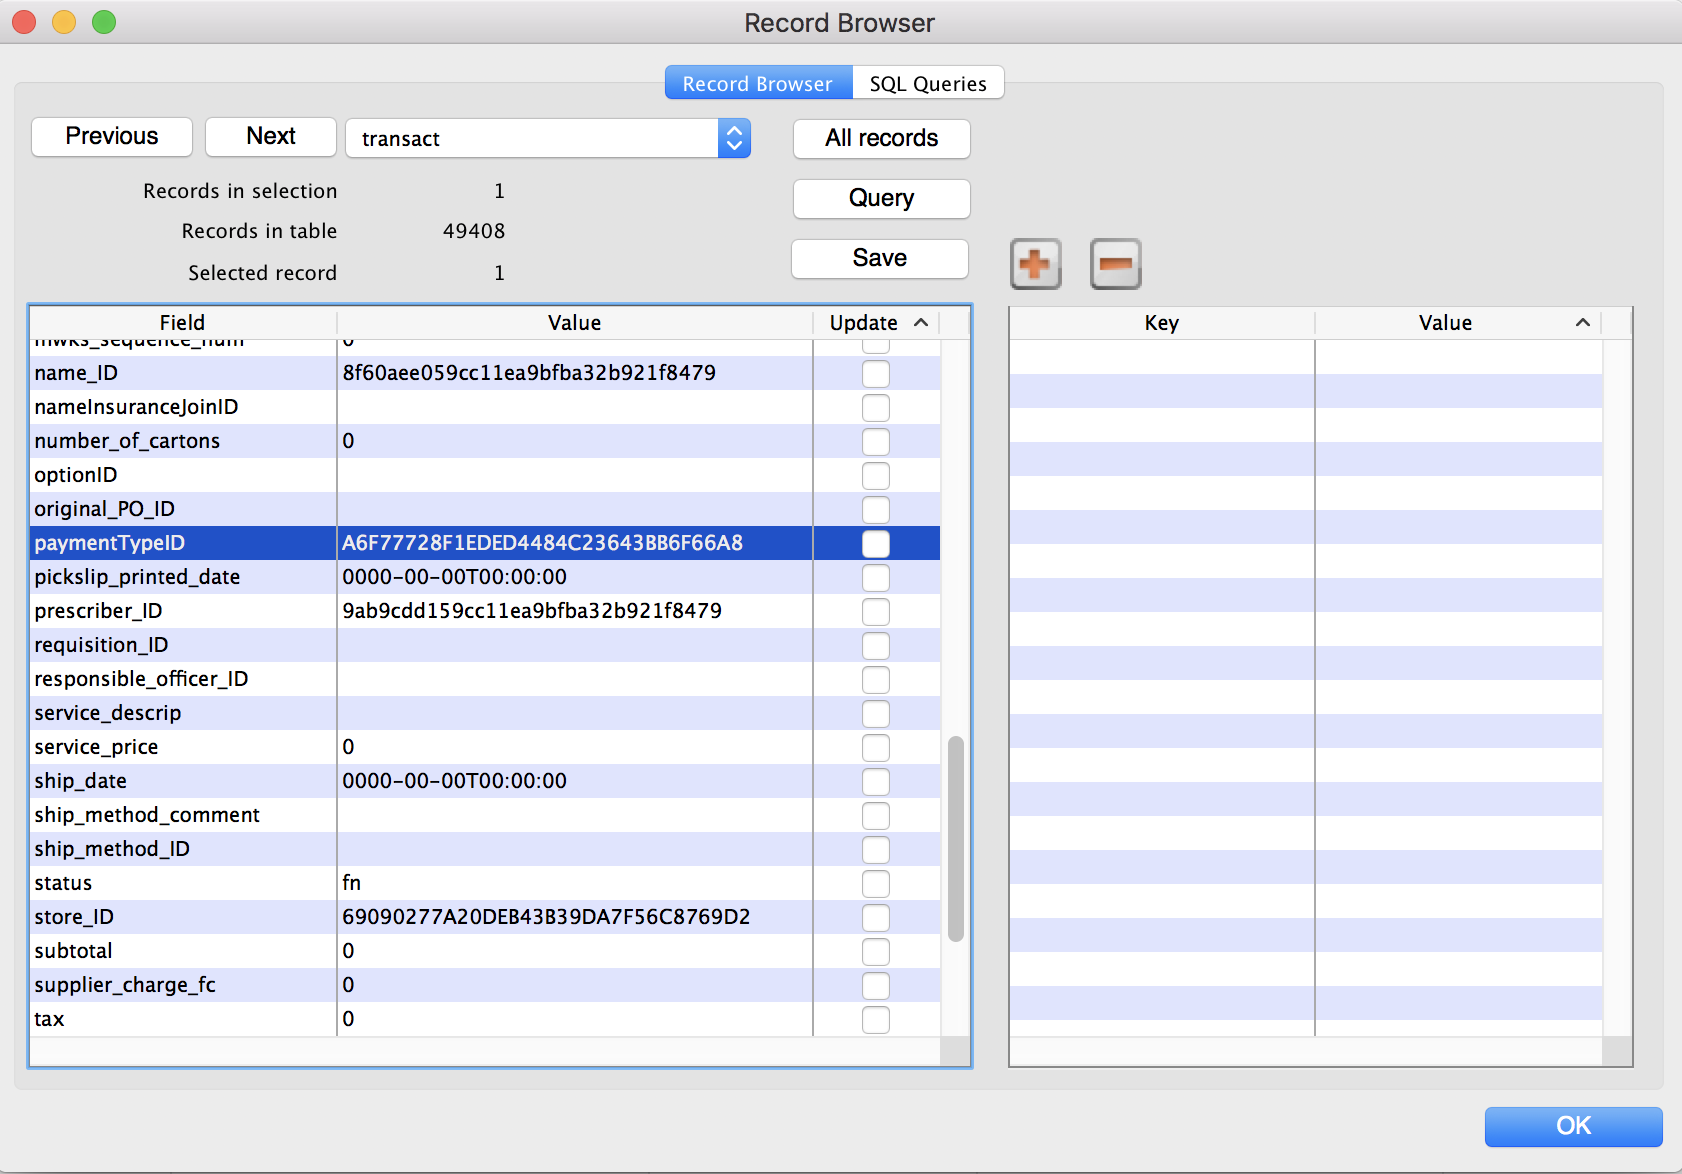Click the pickslip_printed_date field
The height and width of the screenshot is (1174, 1682).
pyautogui.click(x=137, y=577)
